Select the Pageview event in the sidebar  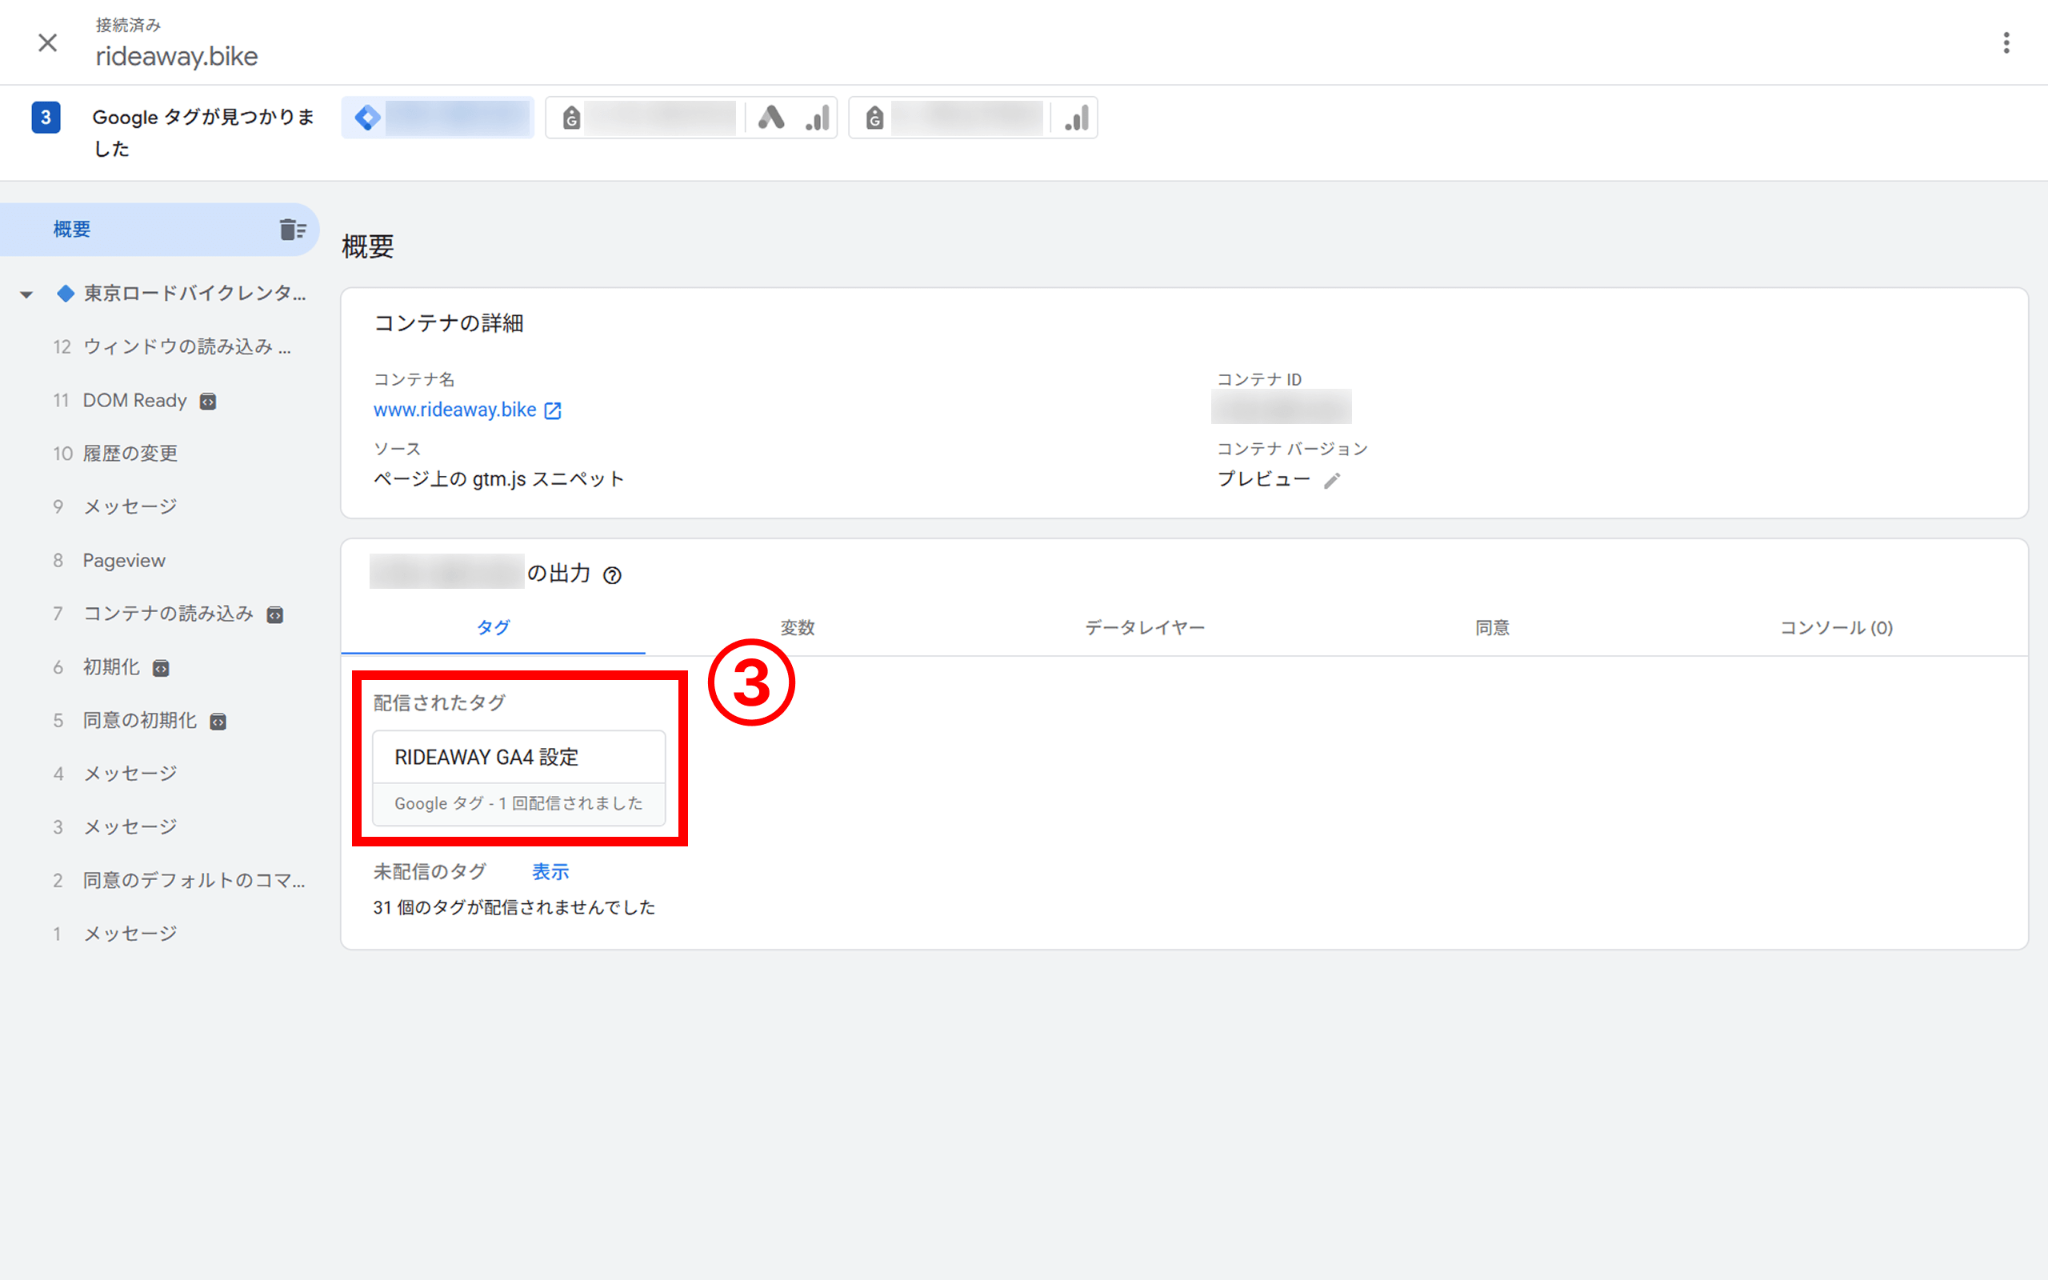(x=123, y=560)
